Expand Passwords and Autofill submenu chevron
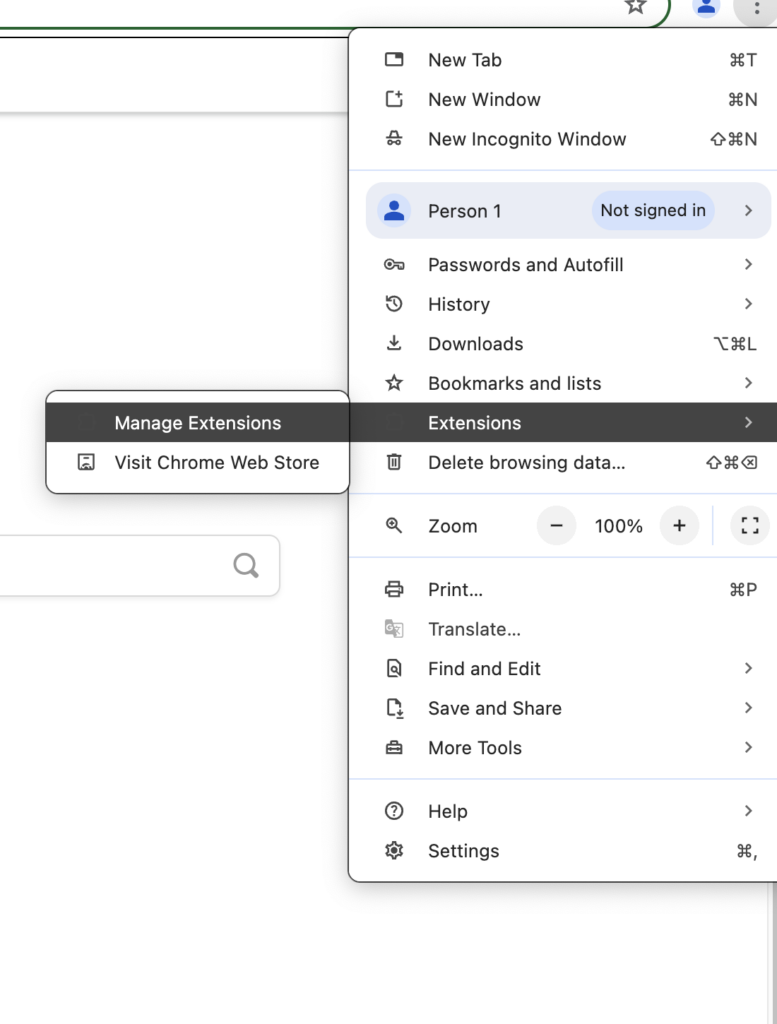 pyautogui.click(x=748, y=264)
